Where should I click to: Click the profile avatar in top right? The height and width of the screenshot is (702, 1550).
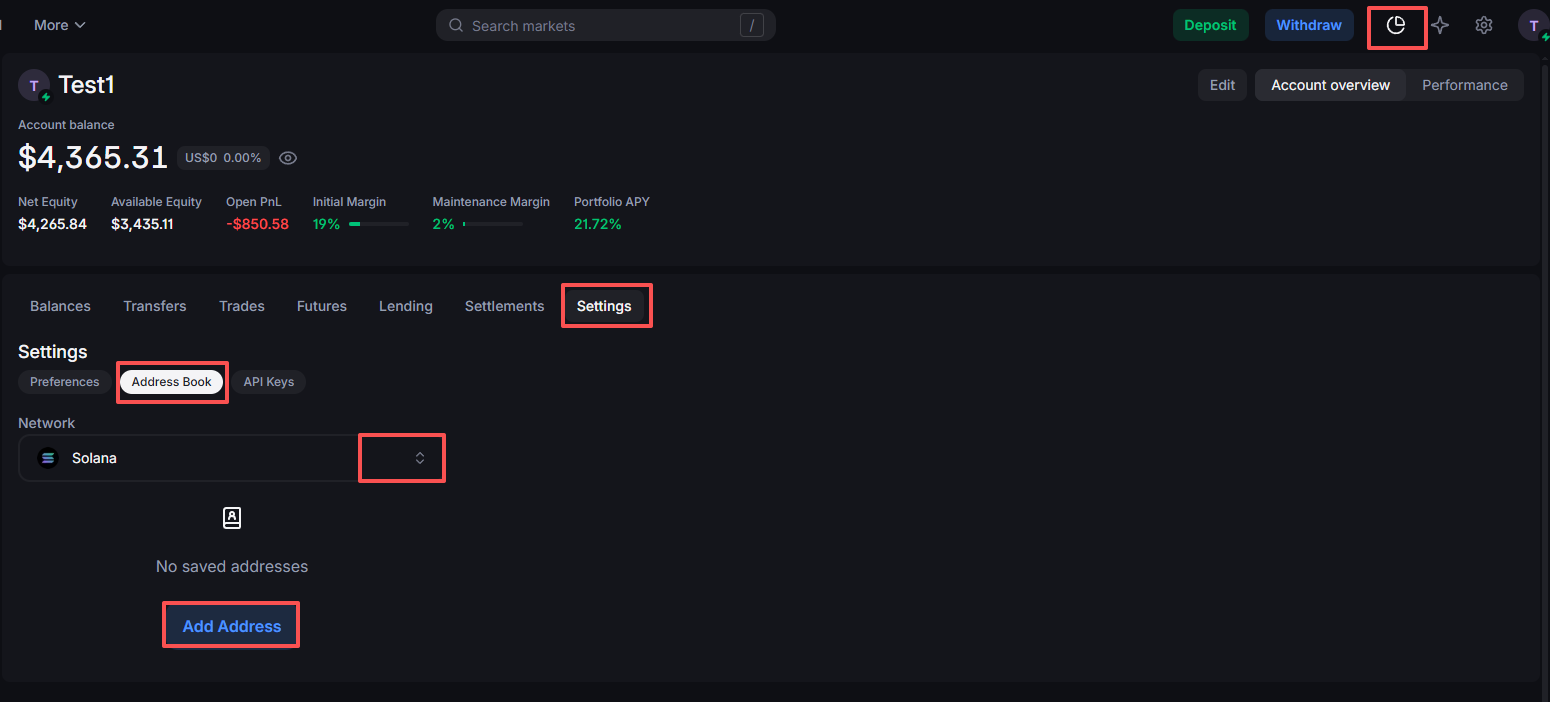coord(1533,25)
